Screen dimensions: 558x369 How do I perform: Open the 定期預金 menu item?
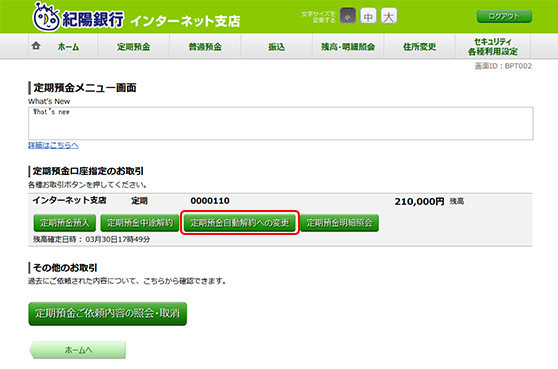click(x=133, y=47)
